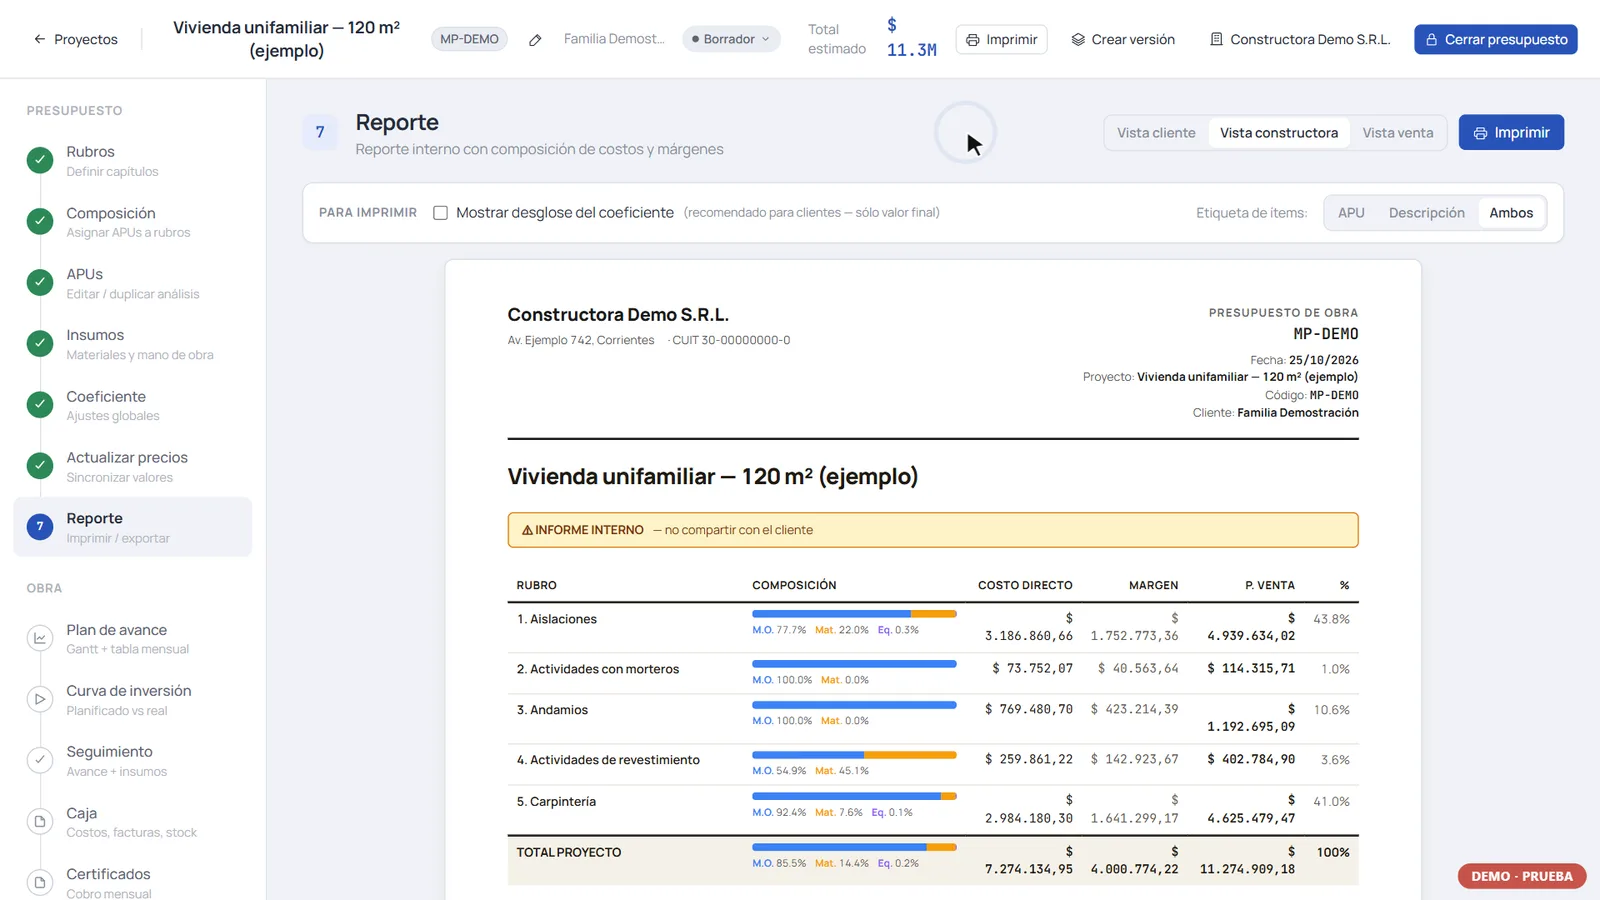1600x900 pixels.
Task: Open the Borrador status dropdown
Action: [x=731, y=39]
